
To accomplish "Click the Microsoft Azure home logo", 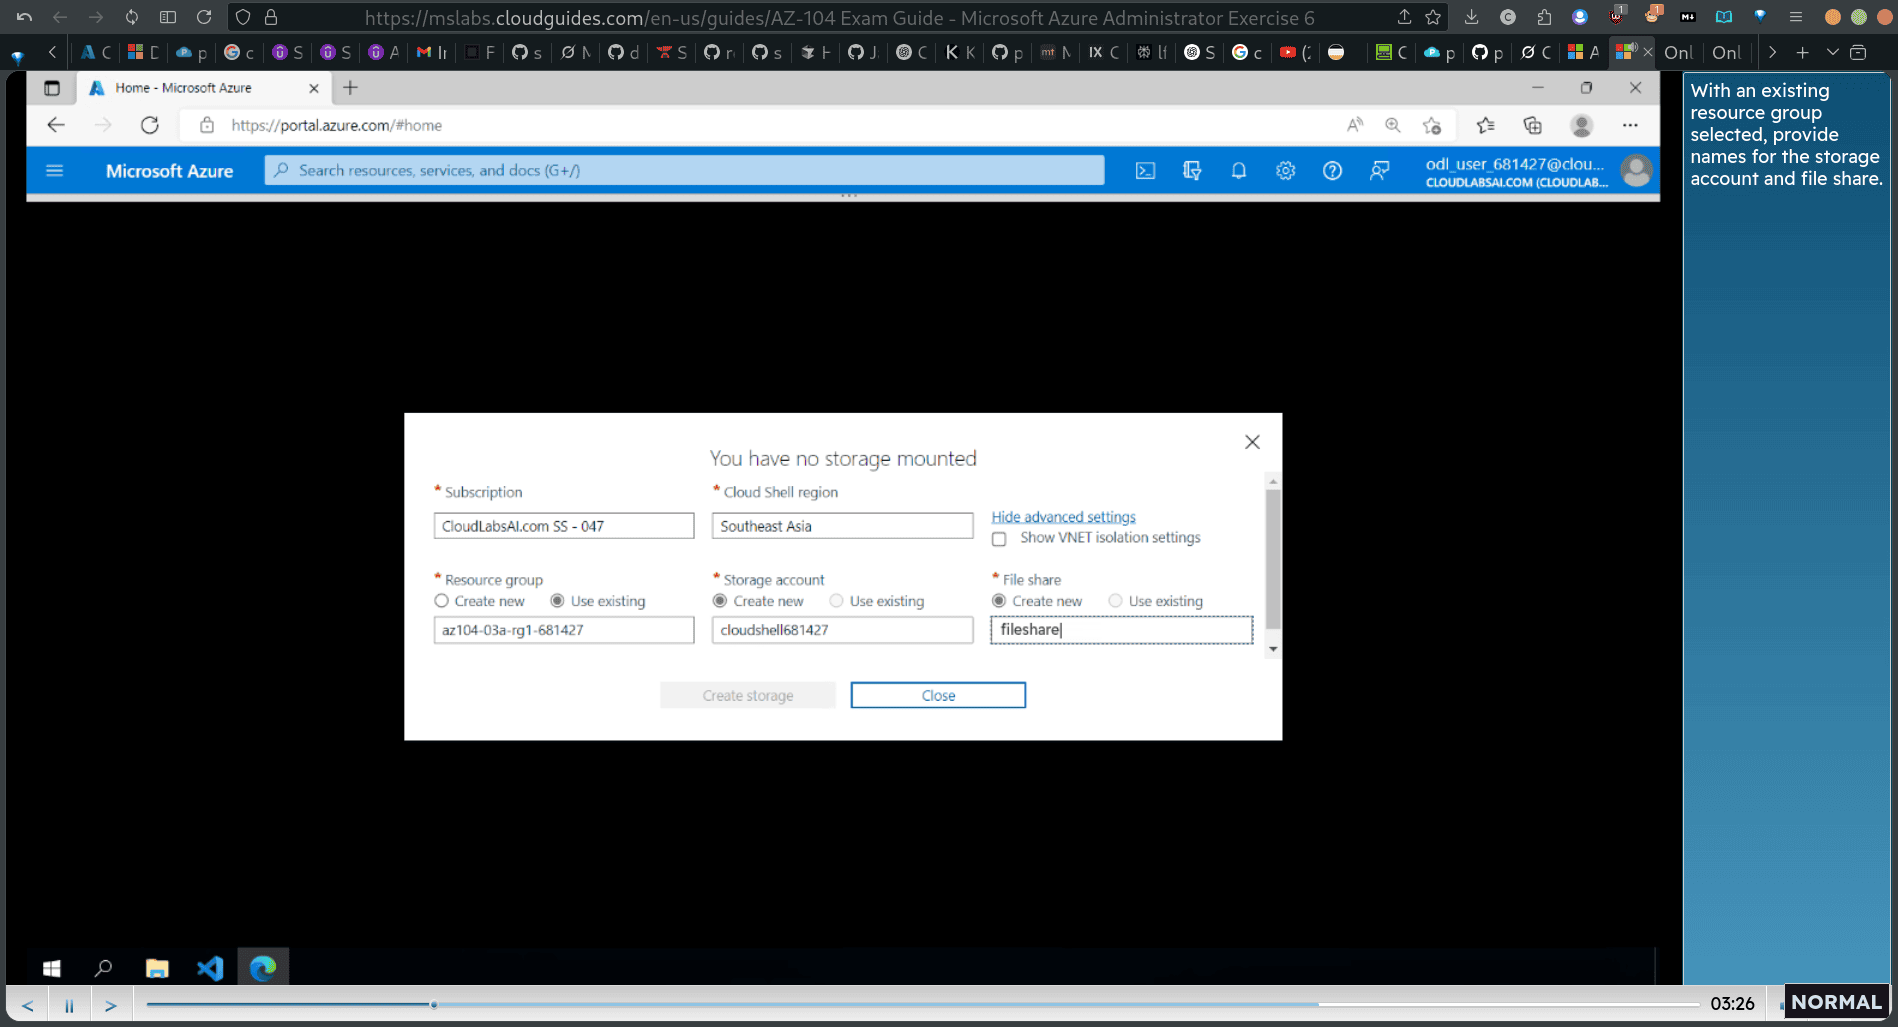I will (169, 171).
